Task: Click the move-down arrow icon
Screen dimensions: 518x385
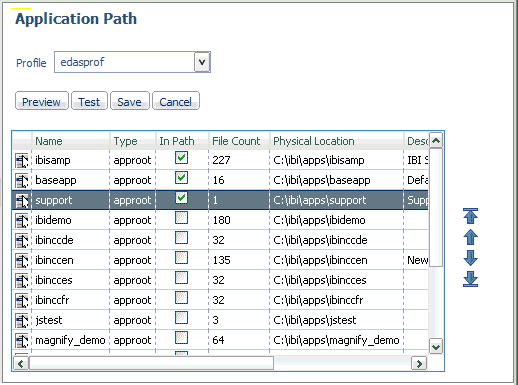Action: click(470, 258)
